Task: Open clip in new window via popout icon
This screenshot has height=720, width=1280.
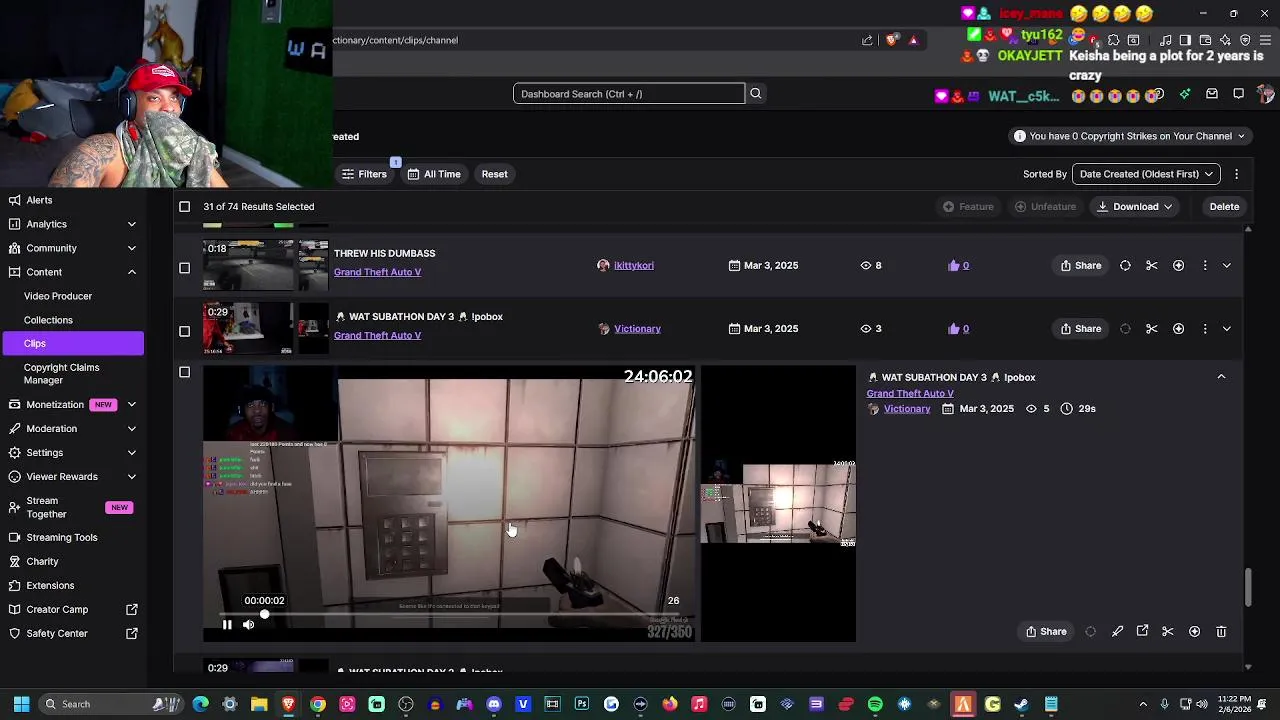Action: tap(1142, 631)
